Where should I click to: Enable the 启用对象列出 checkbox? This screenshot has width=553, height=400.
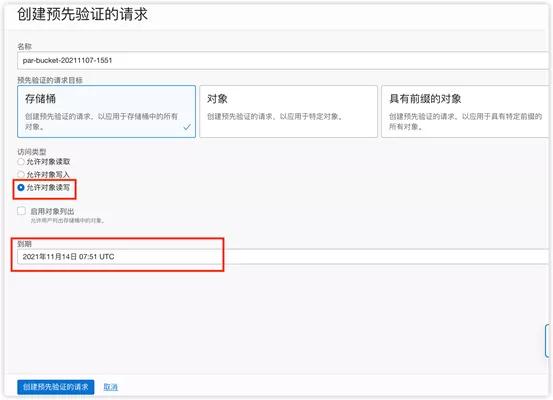22,211
